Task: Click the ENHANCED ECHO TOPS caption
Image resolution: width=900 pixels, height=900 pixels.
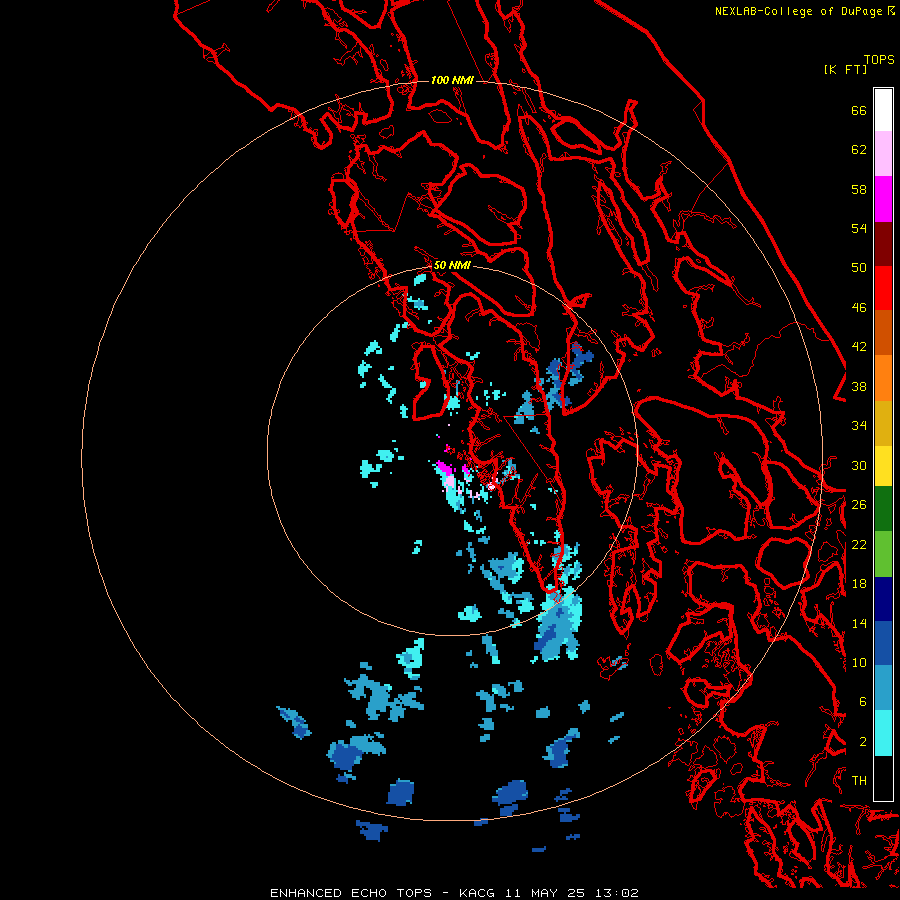Action: tap(351, 893)
